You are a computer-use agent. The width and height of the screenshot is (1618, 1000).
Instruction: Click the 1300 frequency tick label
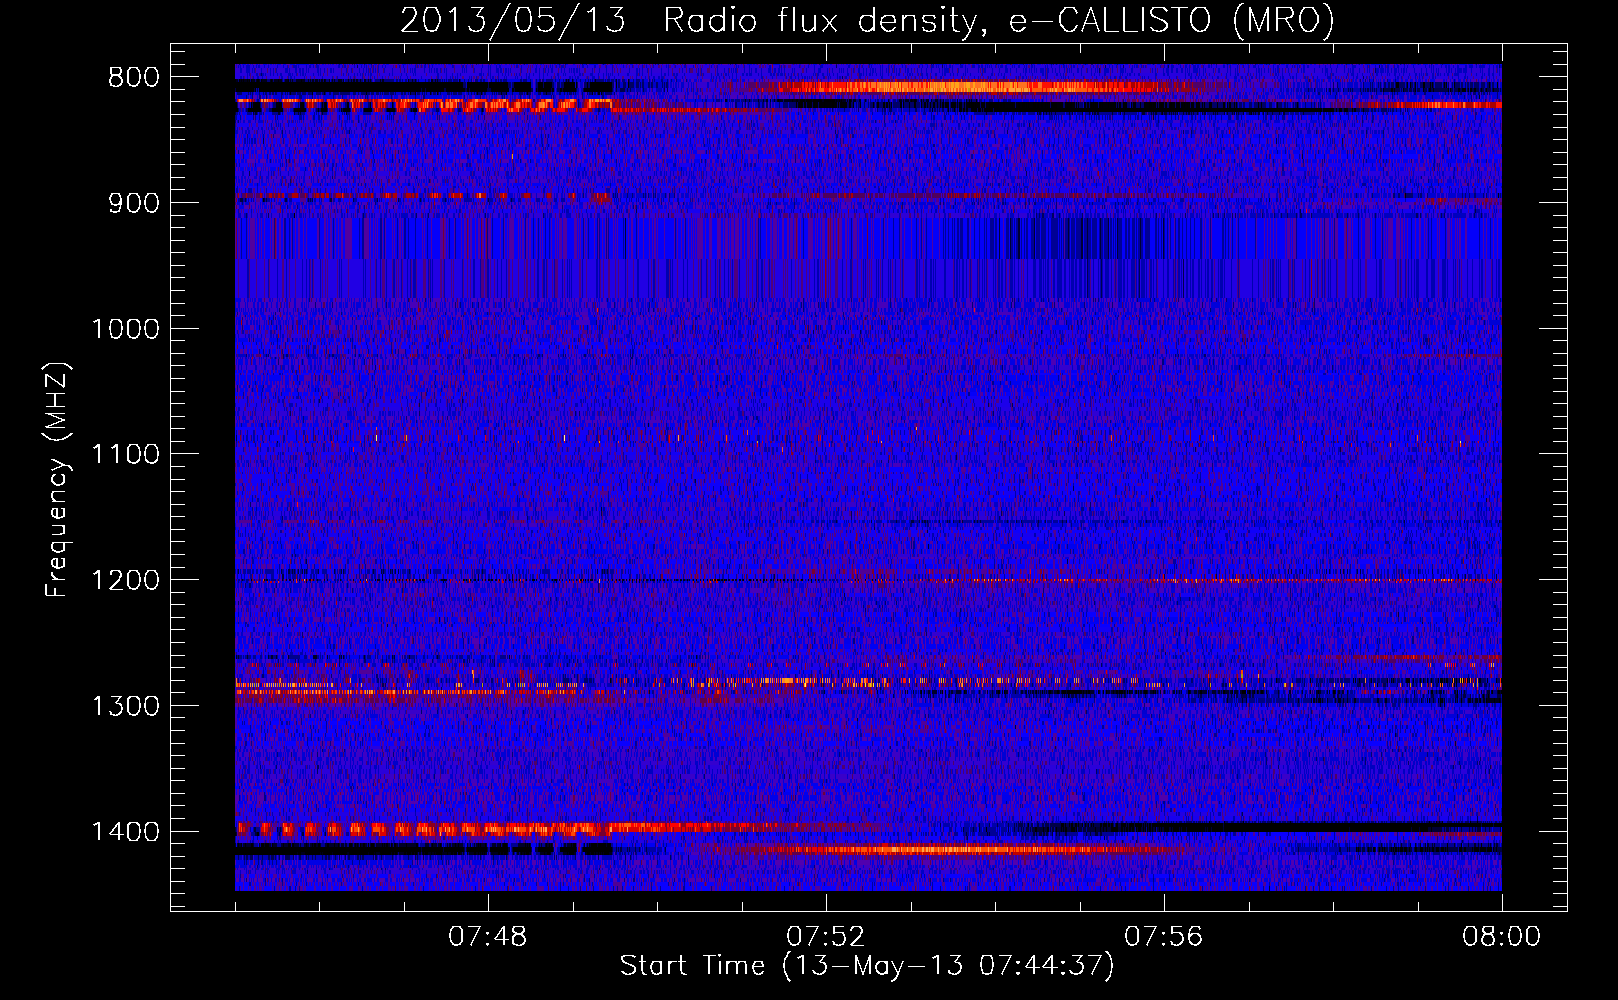125,706
